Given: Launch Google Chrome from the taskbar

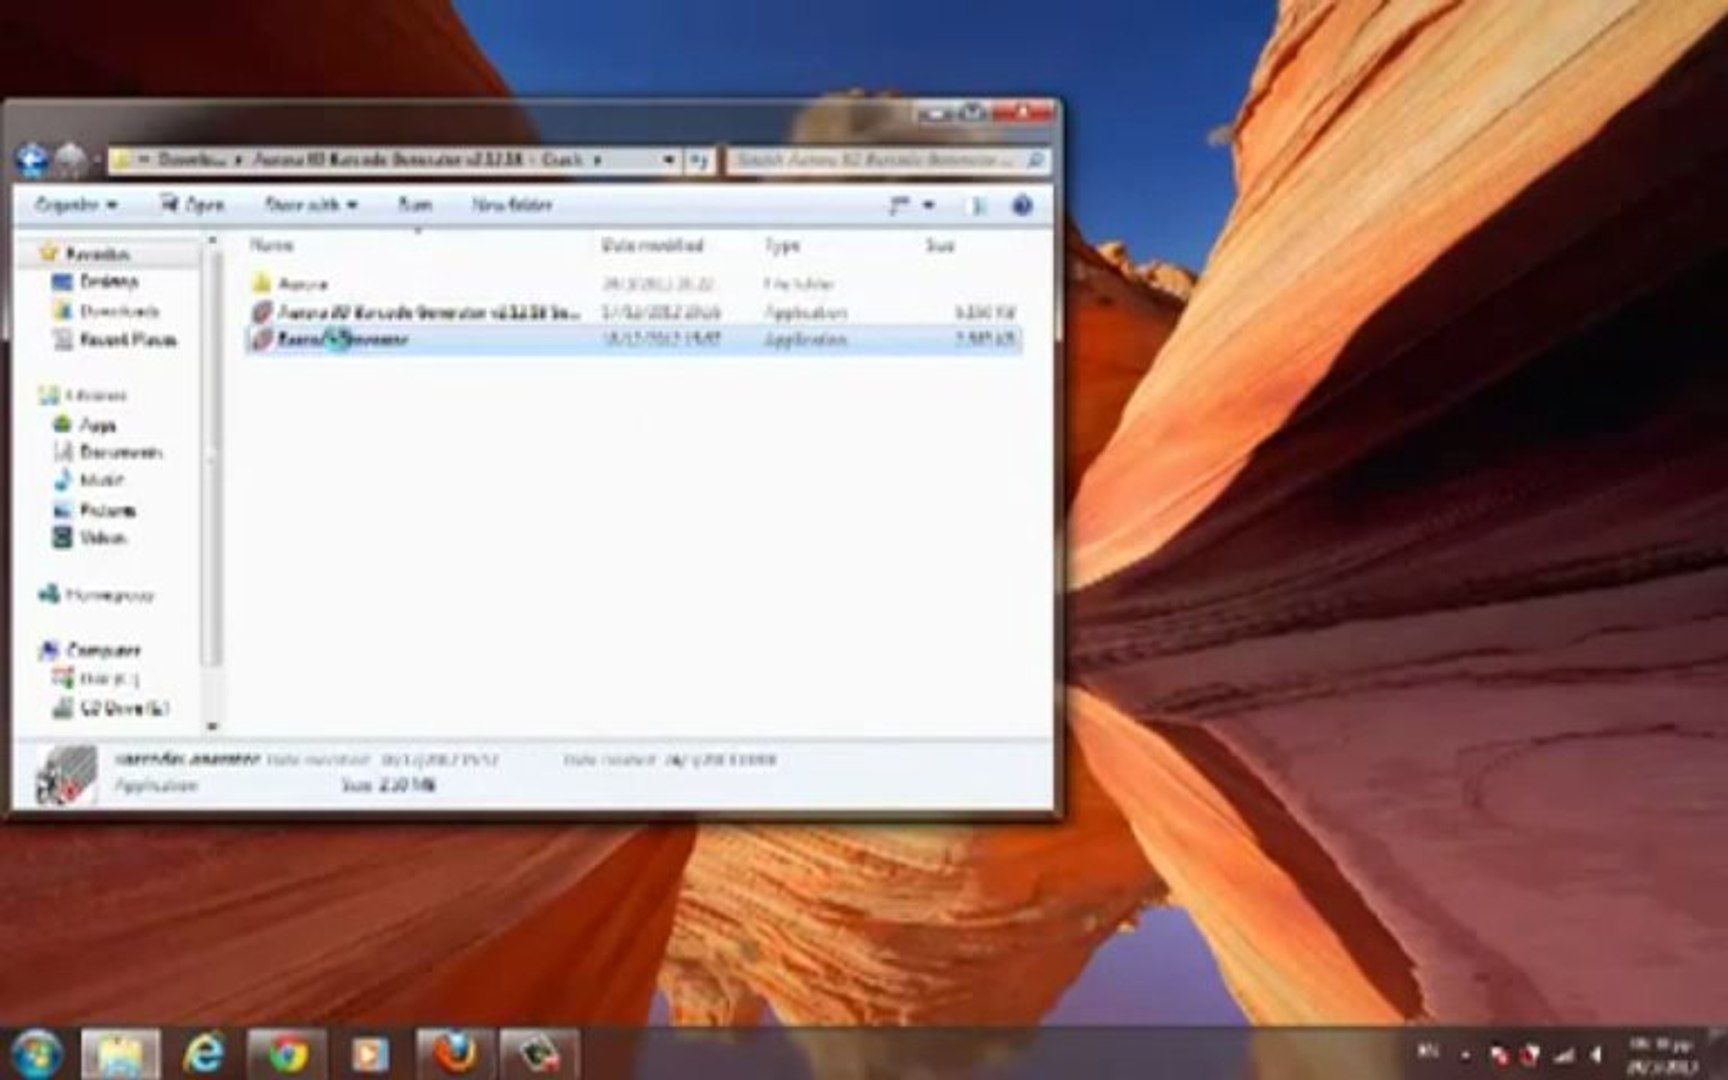Looking at the screenshot, I should [x=287, y=1054].
